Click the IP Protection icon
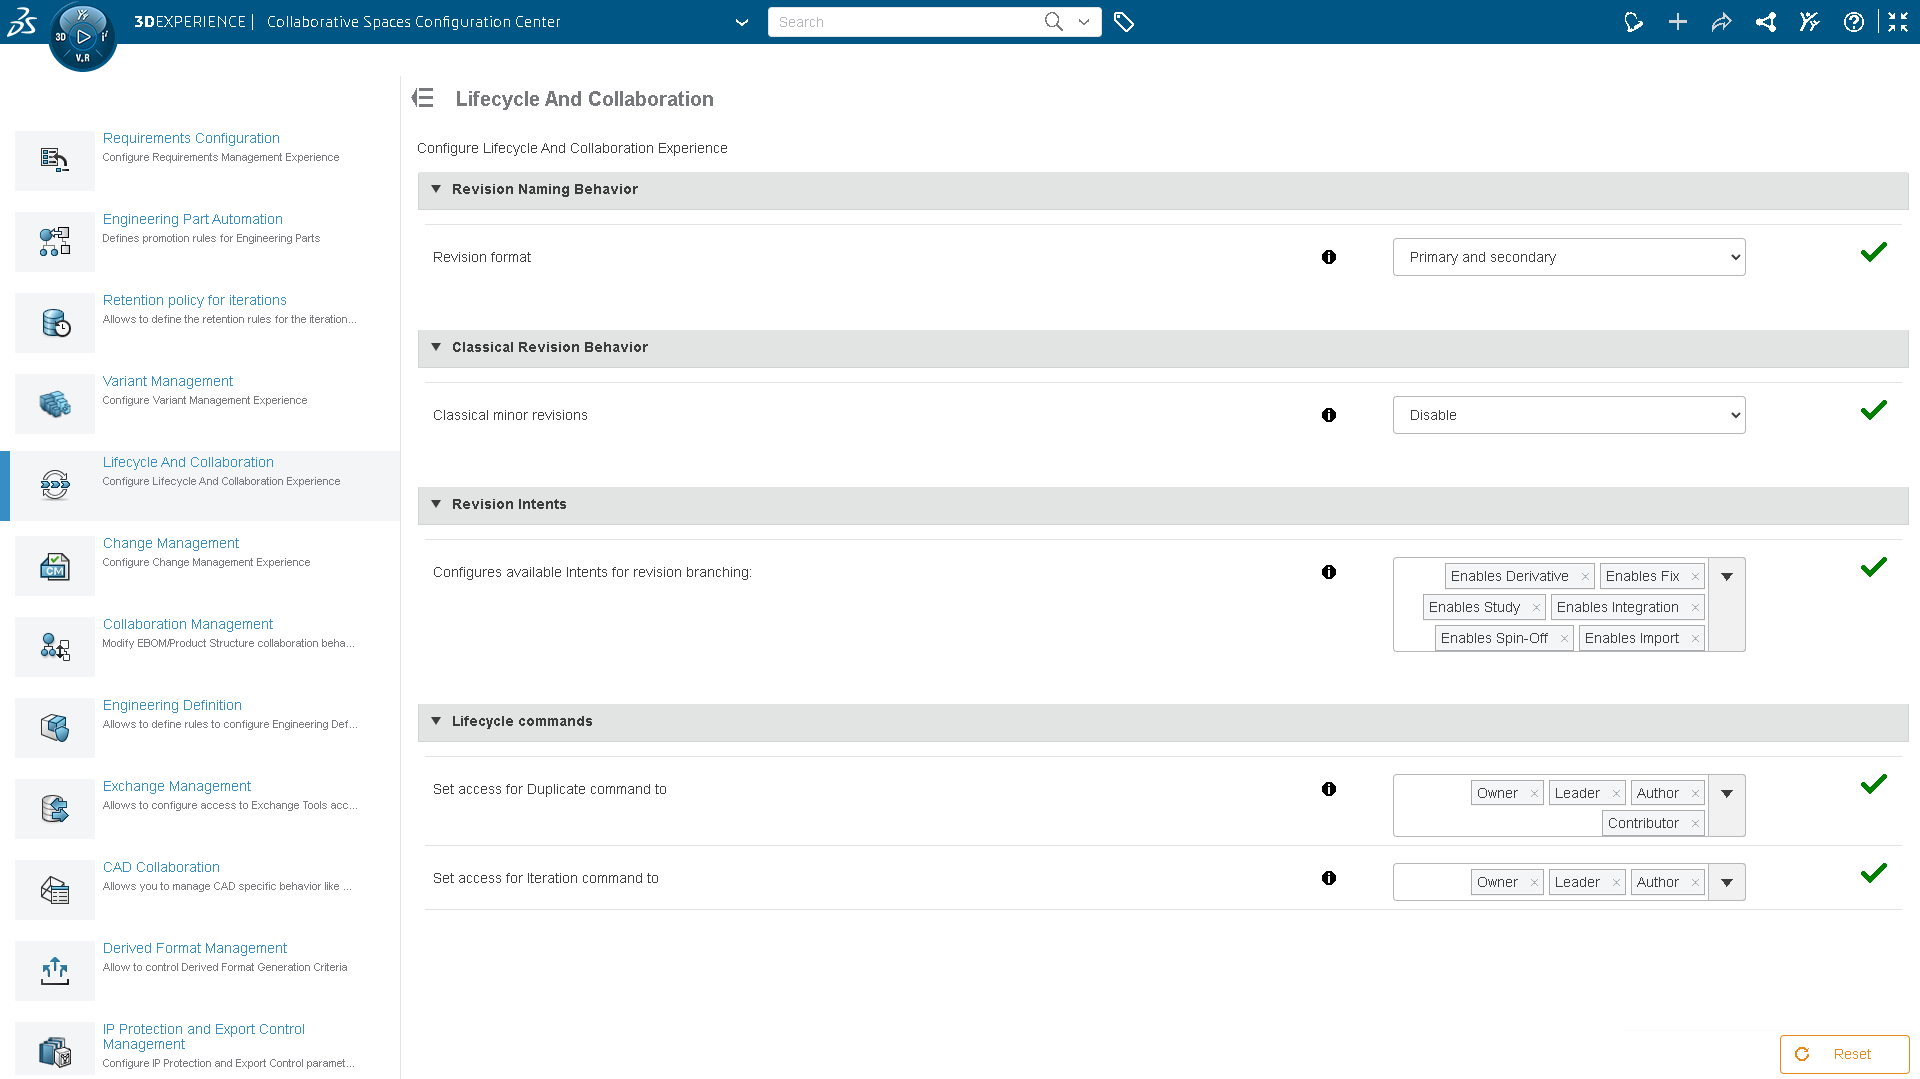This screenshot has width=1920, height=1079. tap(55, 1051)
